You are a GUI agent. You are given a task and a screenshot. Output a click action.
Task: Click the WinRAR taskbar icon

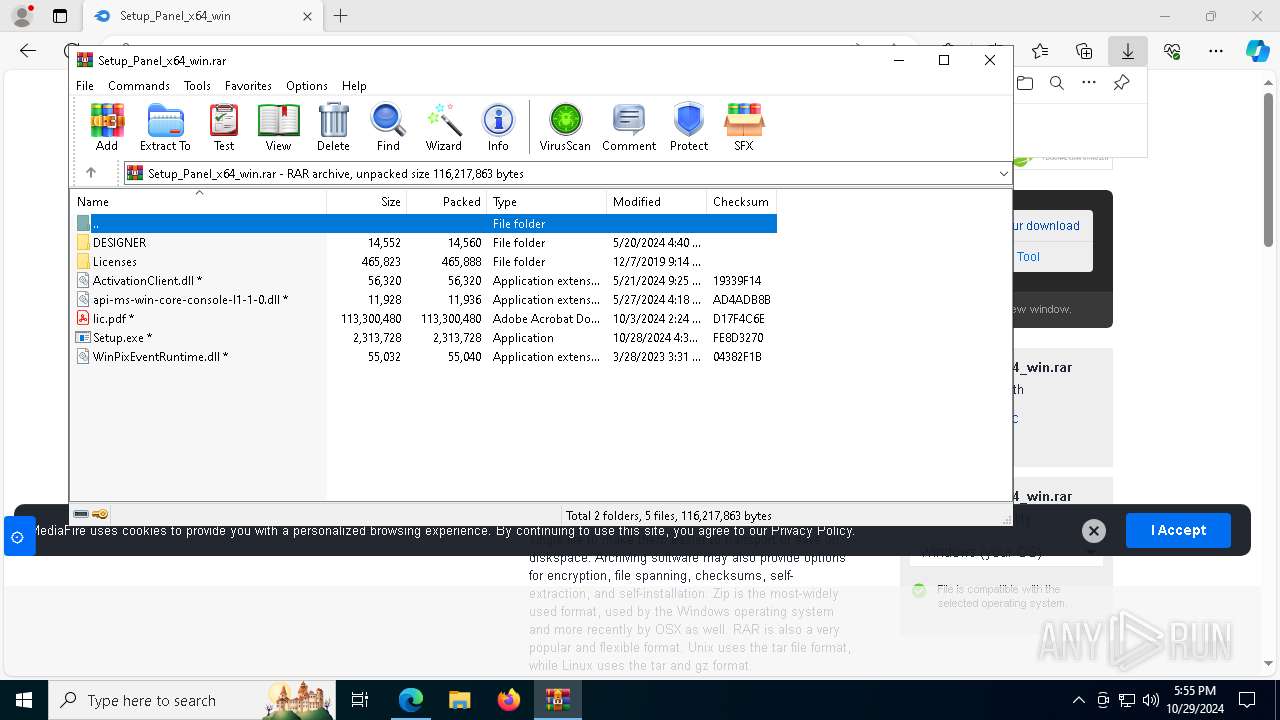[x=558, y=700]
